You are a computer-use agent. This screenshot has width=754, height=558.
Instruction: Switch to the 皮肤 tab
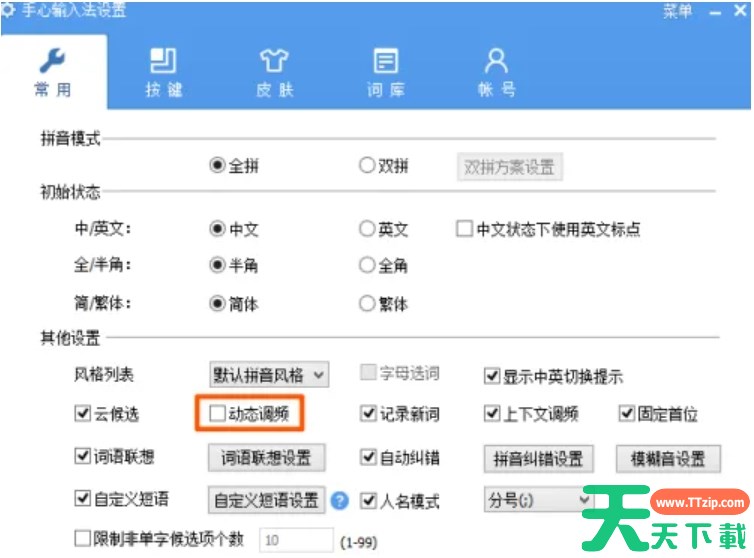(x=275, y=72)
